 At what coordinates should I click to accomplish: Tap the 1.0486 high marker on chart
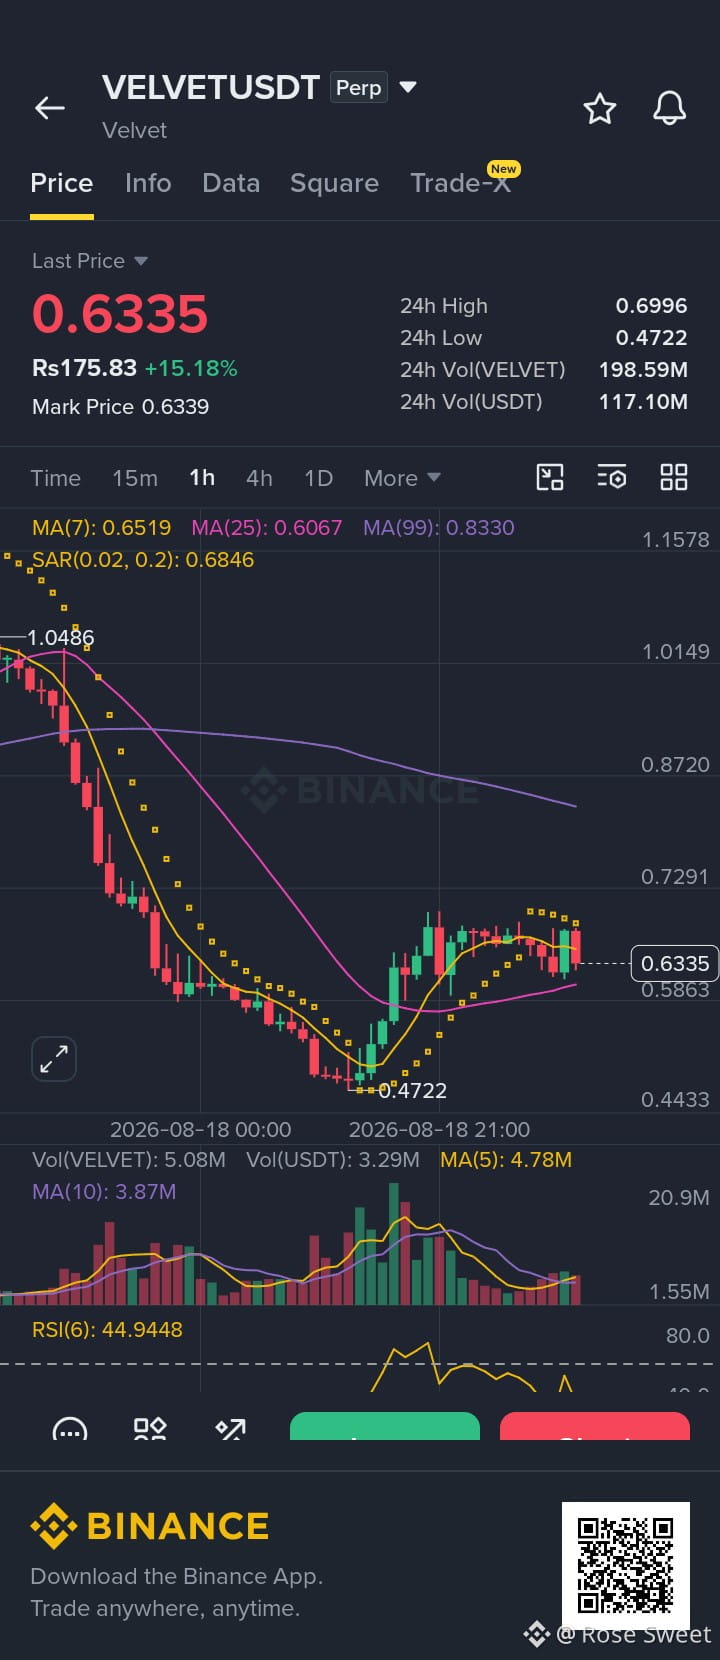point(60,637)
